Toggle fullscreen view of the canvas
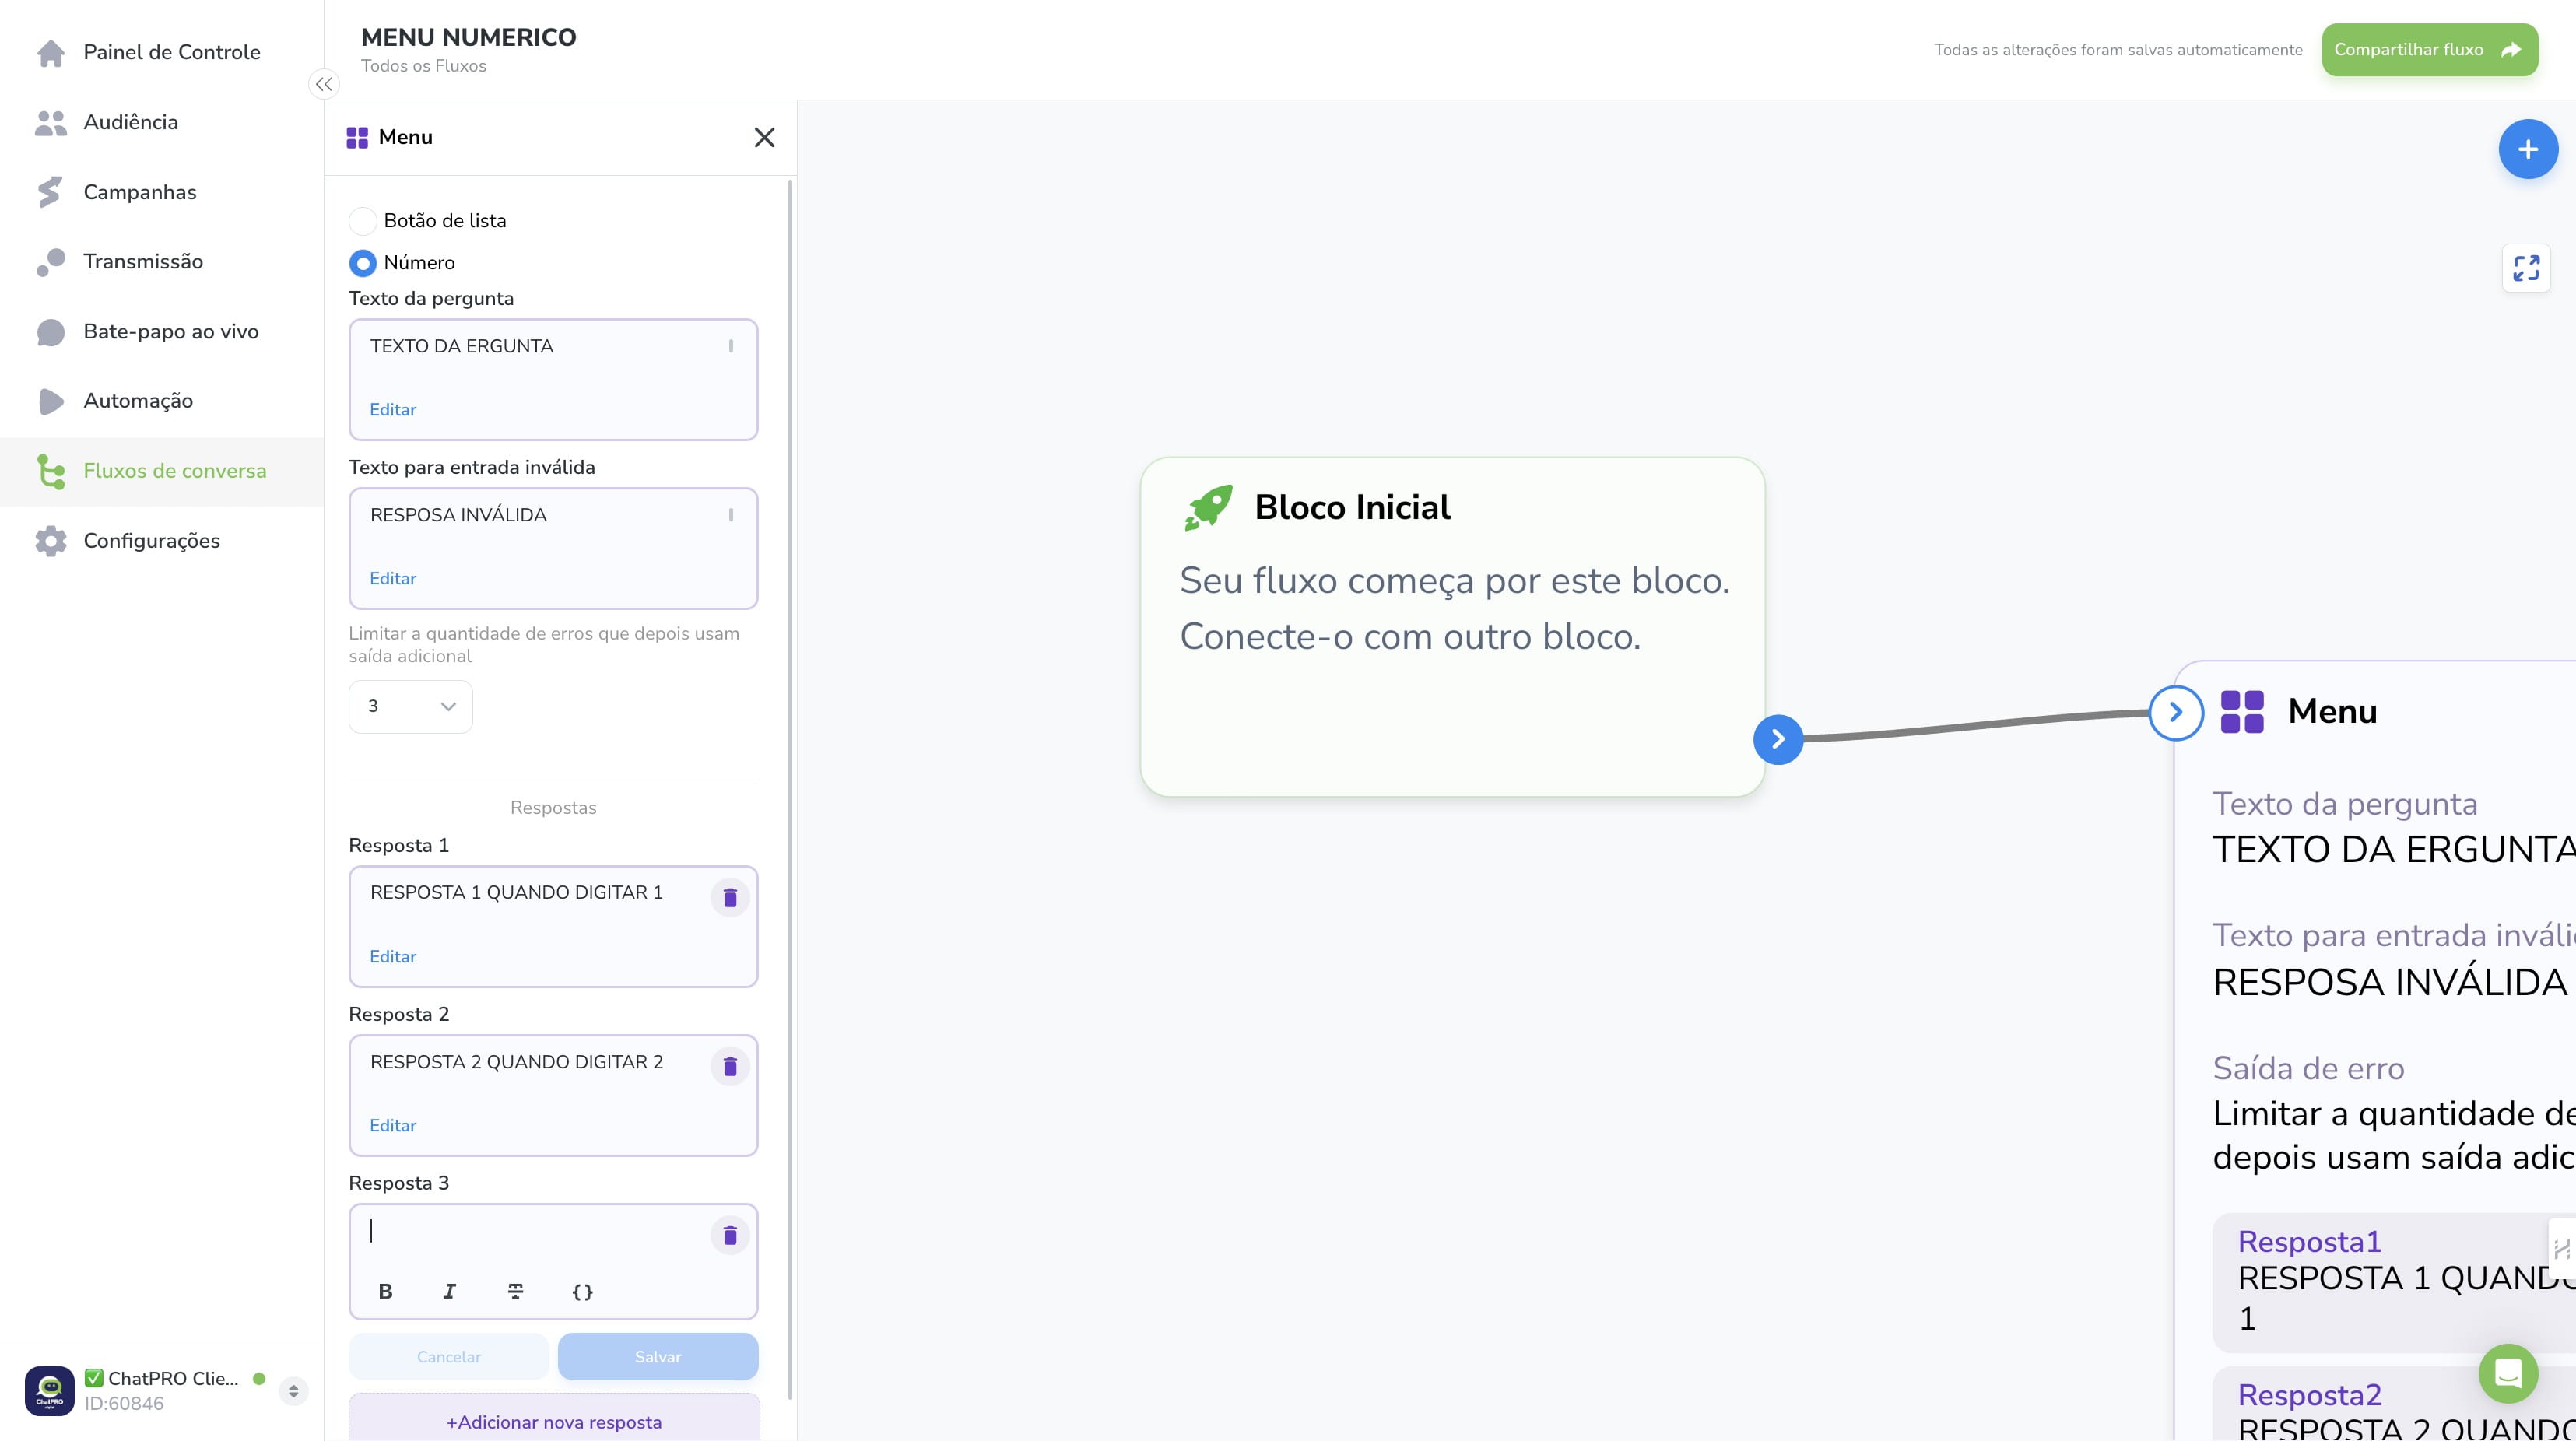The height and width of the screenshot is (1441, 2576). [2526, 268]
